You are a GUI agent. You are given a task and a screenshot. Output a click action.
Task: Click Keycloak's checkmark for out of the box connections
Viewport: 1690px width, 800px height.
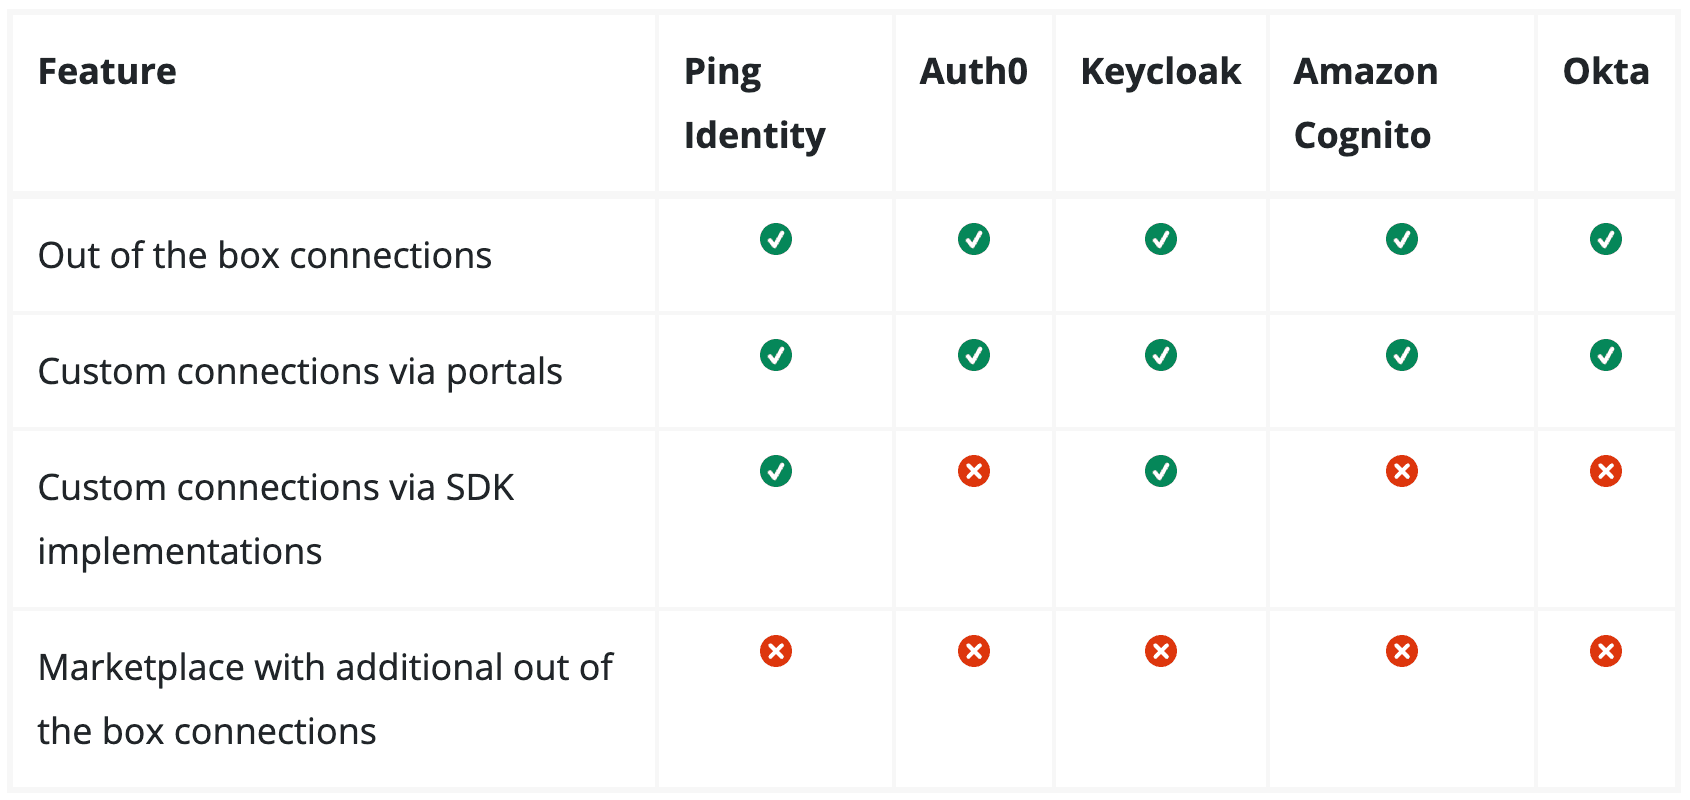1161,239
